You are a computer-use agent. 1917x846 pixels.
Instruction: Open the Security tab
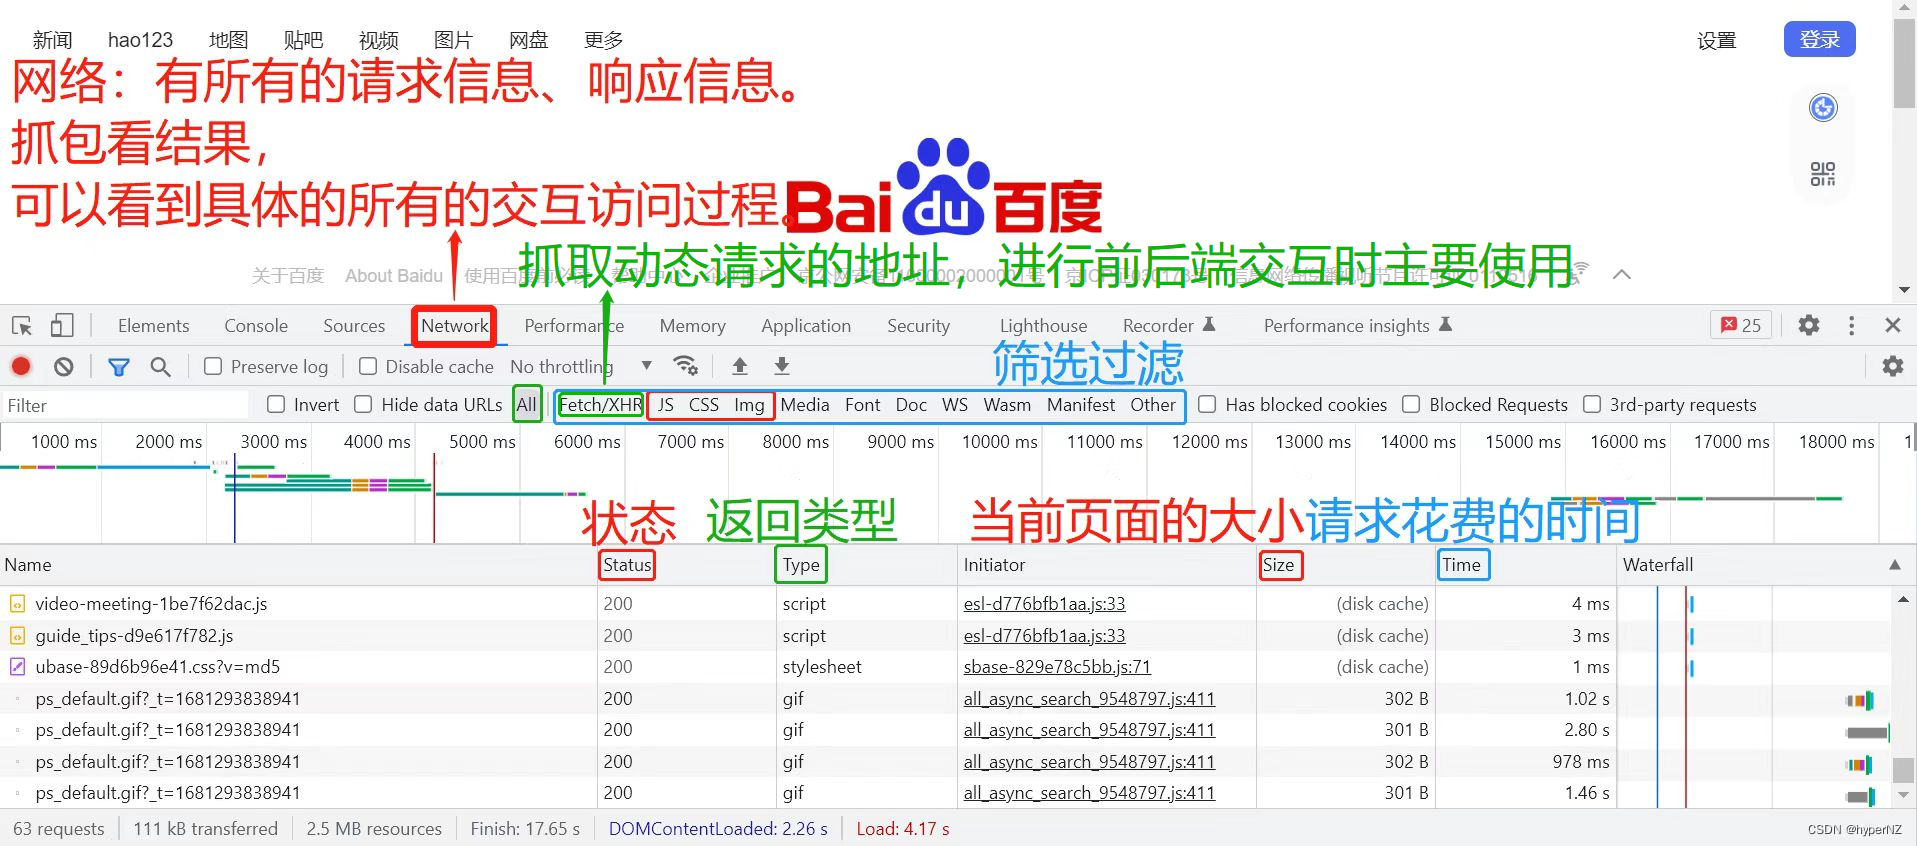tap(918, 325)
